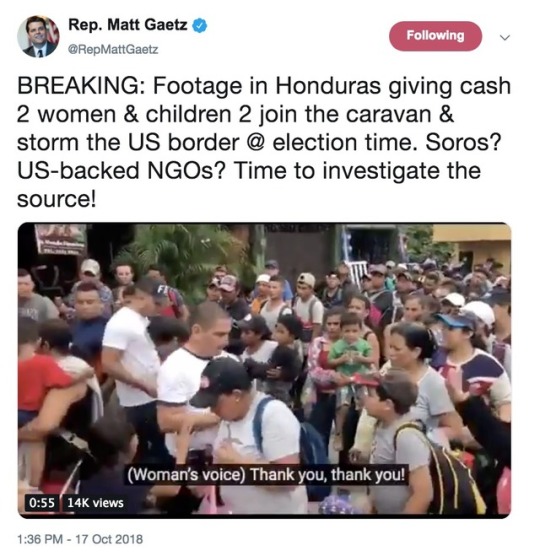Click 'US-backed NGOs?' in tweet text
The height and width of the screenshot is (556, 540).
click(121, 171)
